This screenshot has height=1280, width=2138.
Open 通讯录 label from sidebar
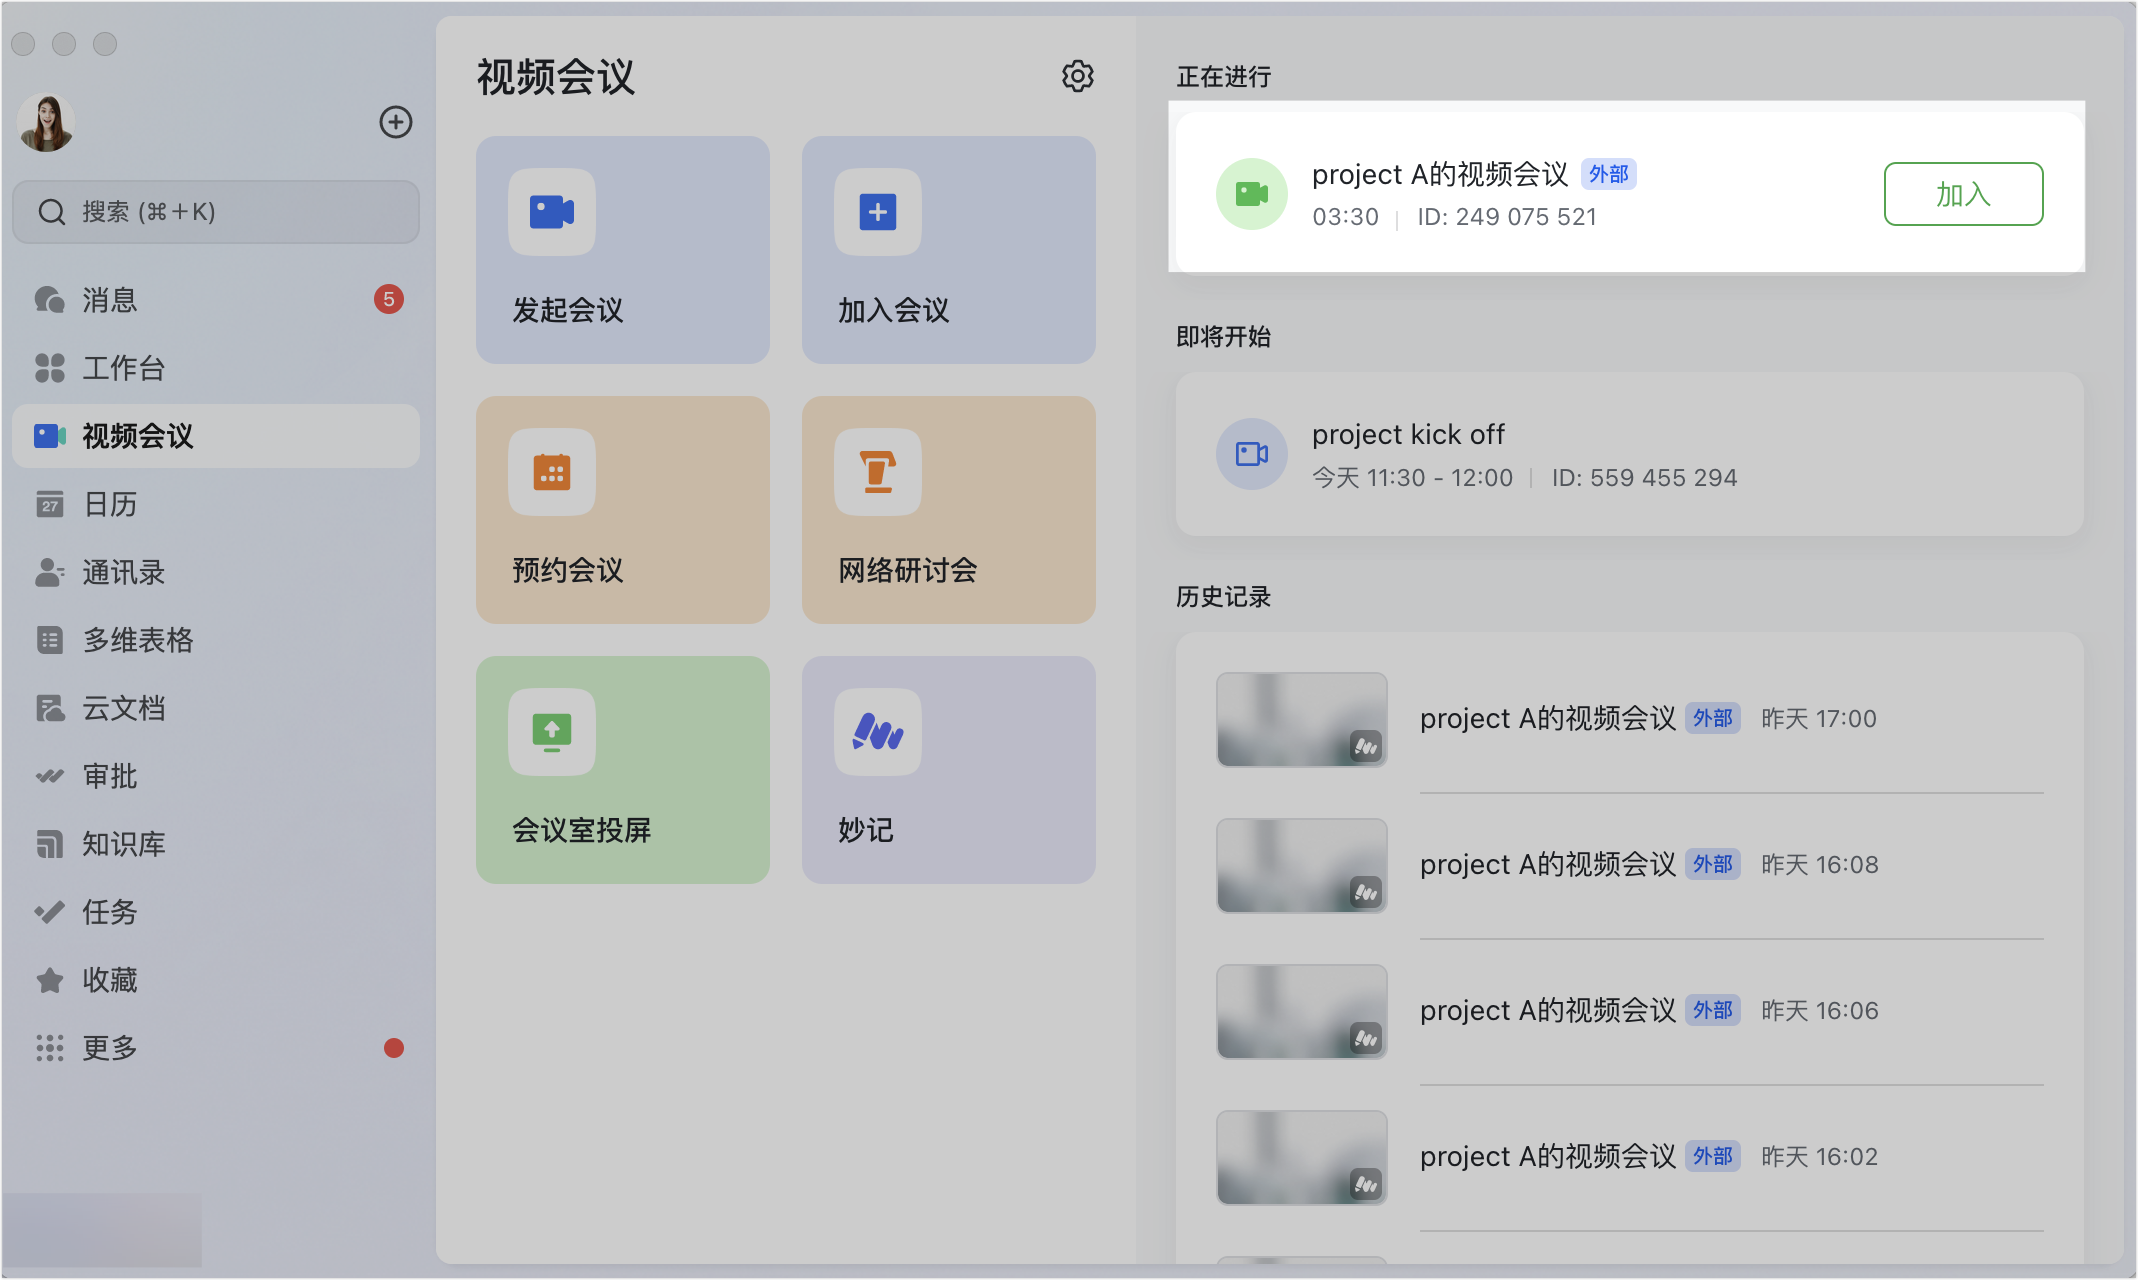123,572
